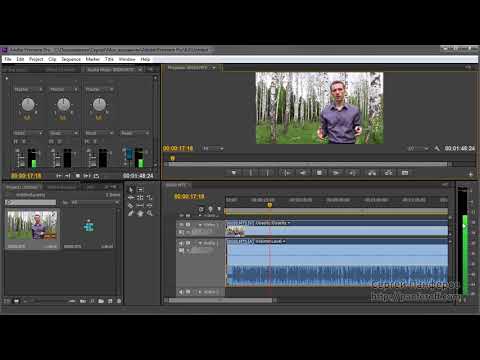The width and height of the screenshot is (480, 360).
Task: Open the Sequence menu
Action: (71, 59)
